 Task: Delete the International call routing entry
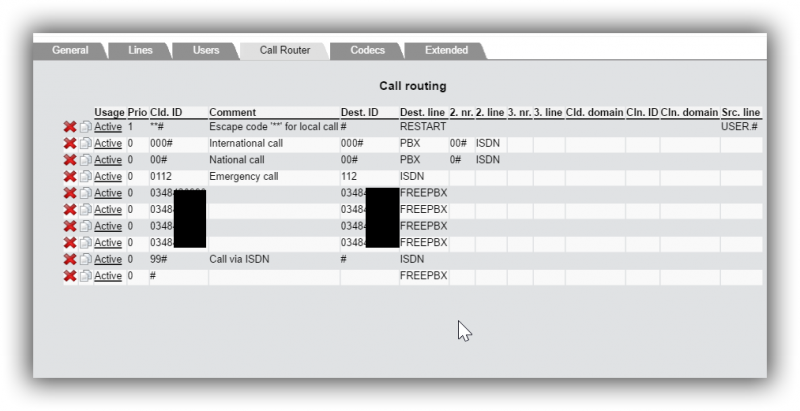70,144
